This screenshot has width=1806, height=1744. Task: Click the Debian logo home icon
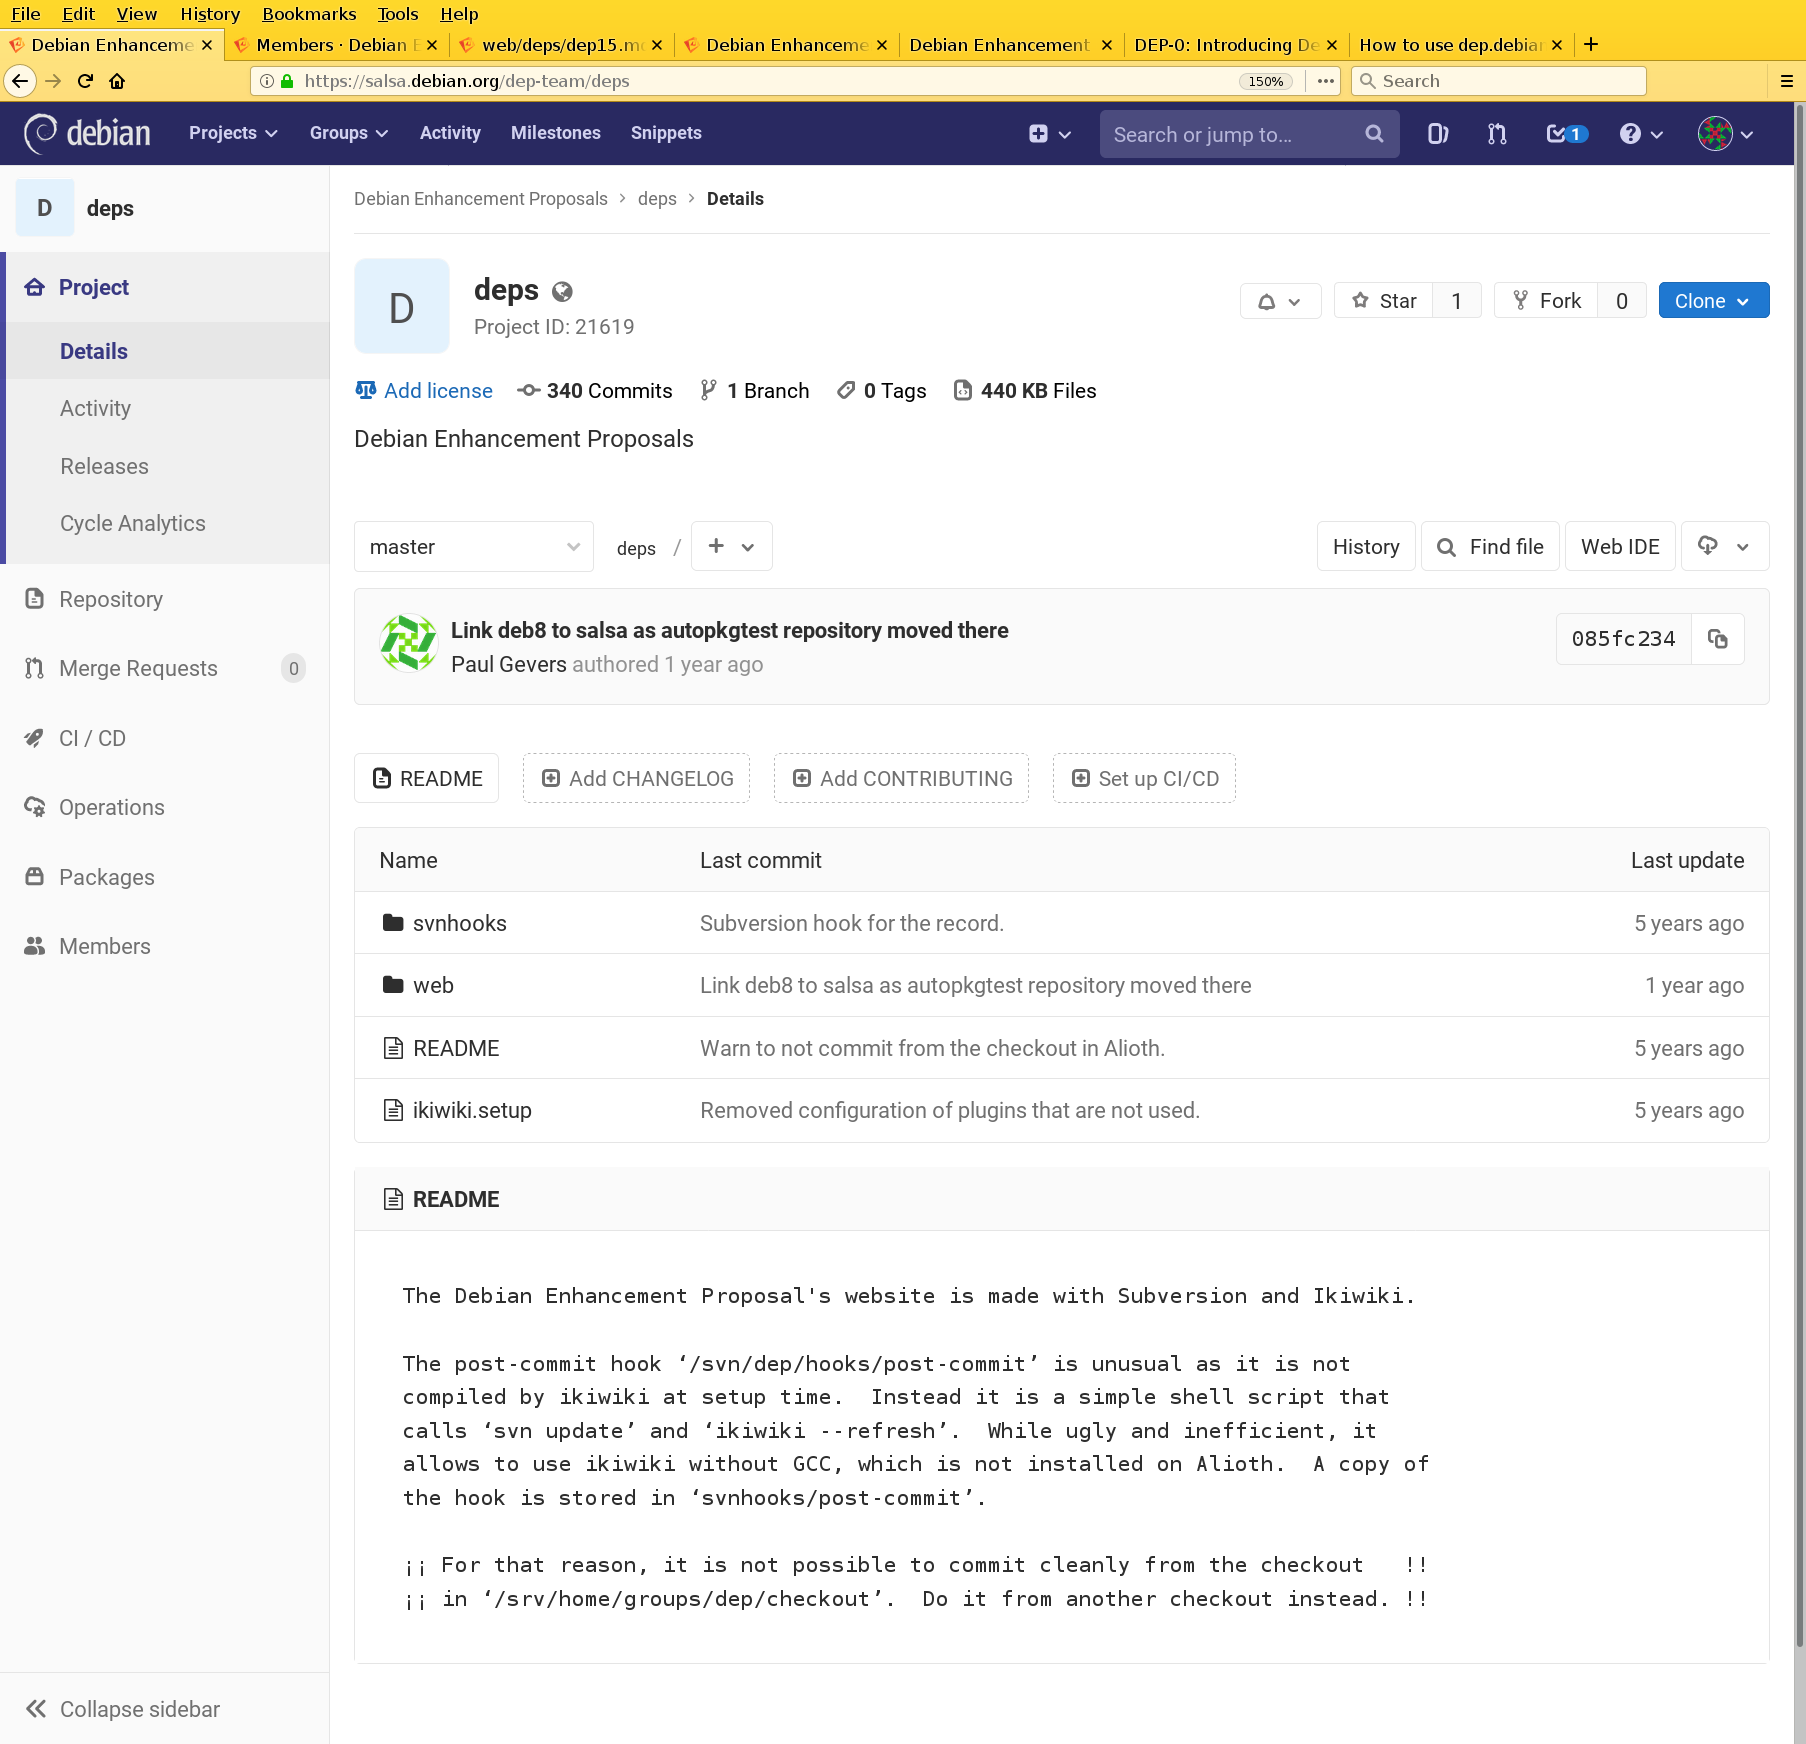[87, 133]
